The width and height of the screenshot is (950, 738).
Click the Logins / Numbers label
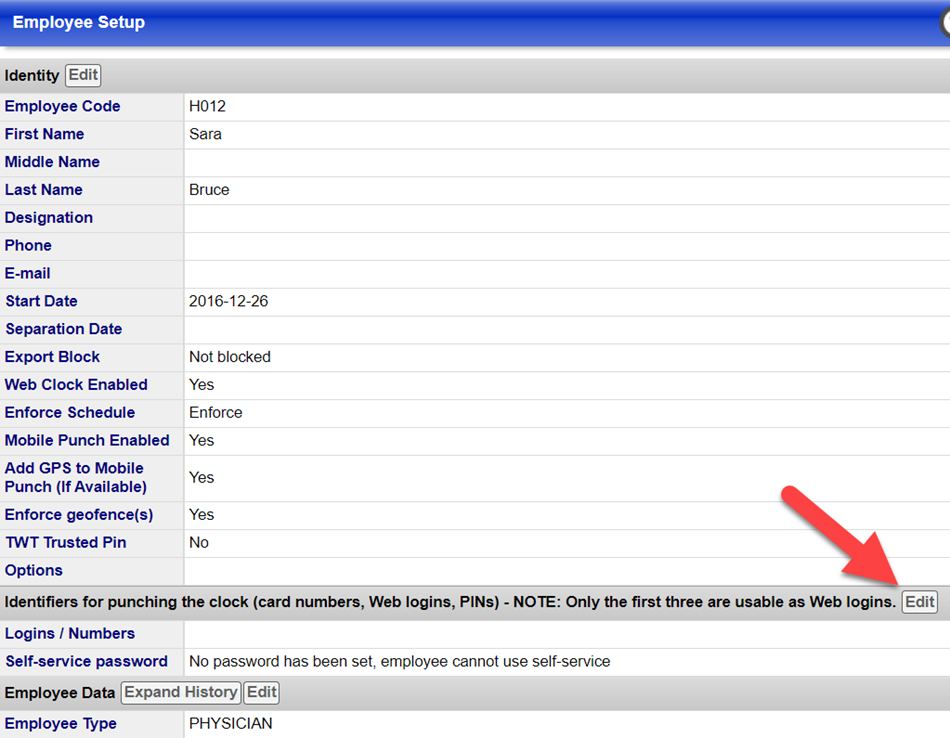click(70, 633)
